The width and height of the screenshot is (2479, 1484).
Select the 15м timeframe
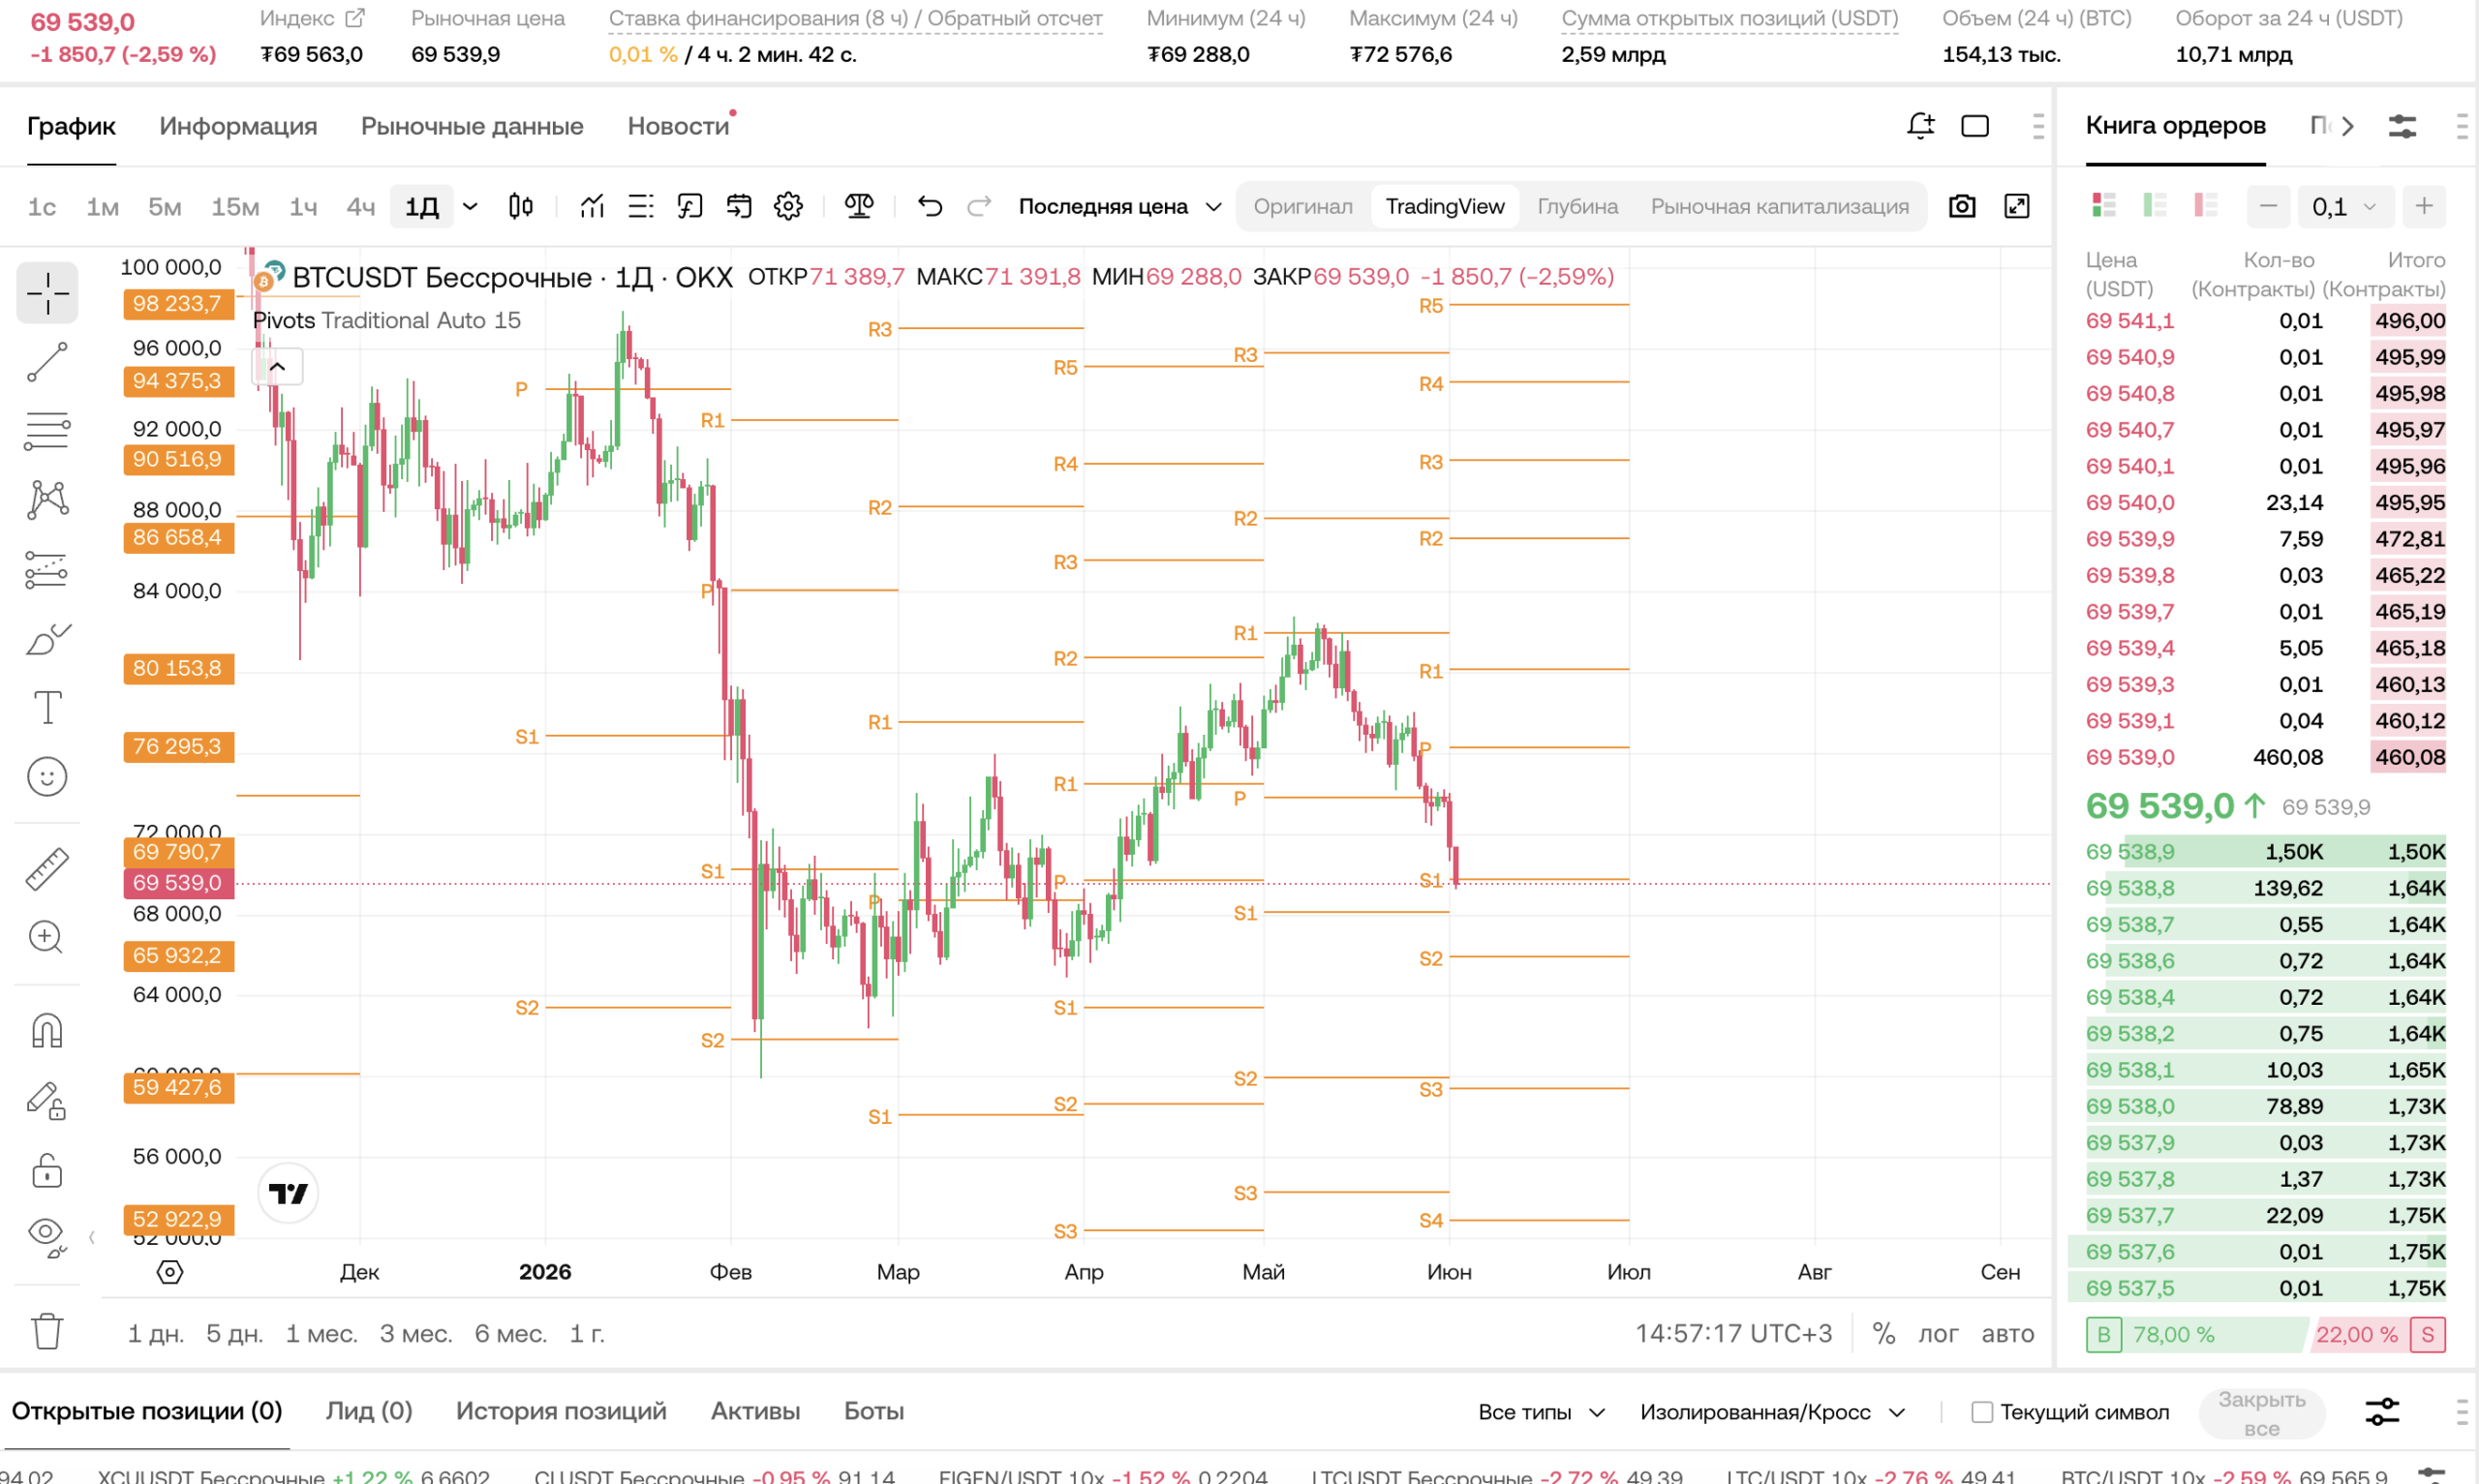tap(235, 206)
